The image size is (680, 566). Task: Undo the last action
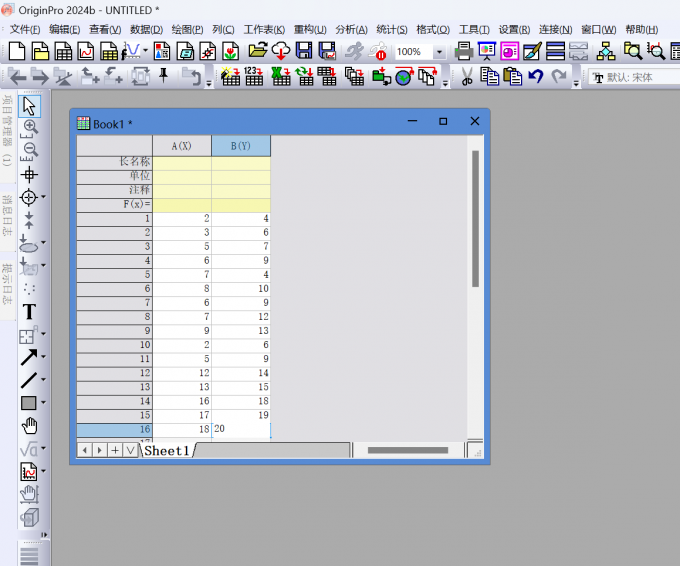pyautogui.click(x=536, y=76)
